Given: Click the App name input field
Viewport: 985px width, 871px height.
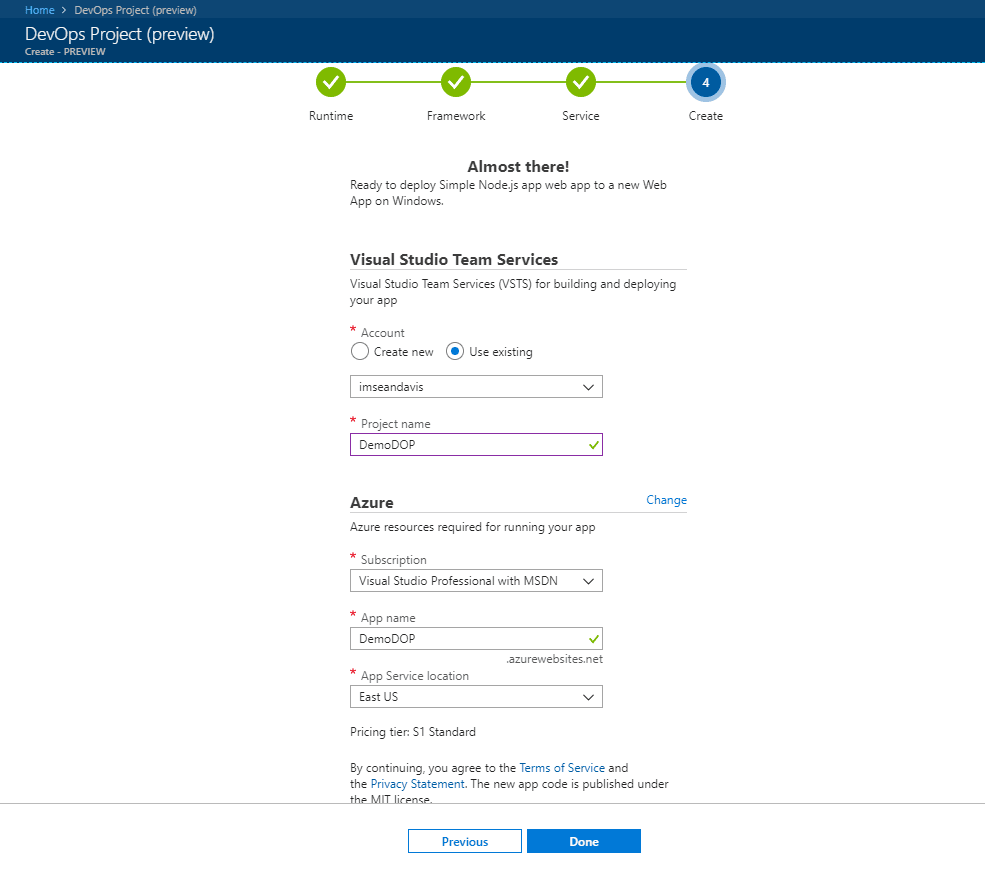Looking at the screenshot, I should coord(476,639).
